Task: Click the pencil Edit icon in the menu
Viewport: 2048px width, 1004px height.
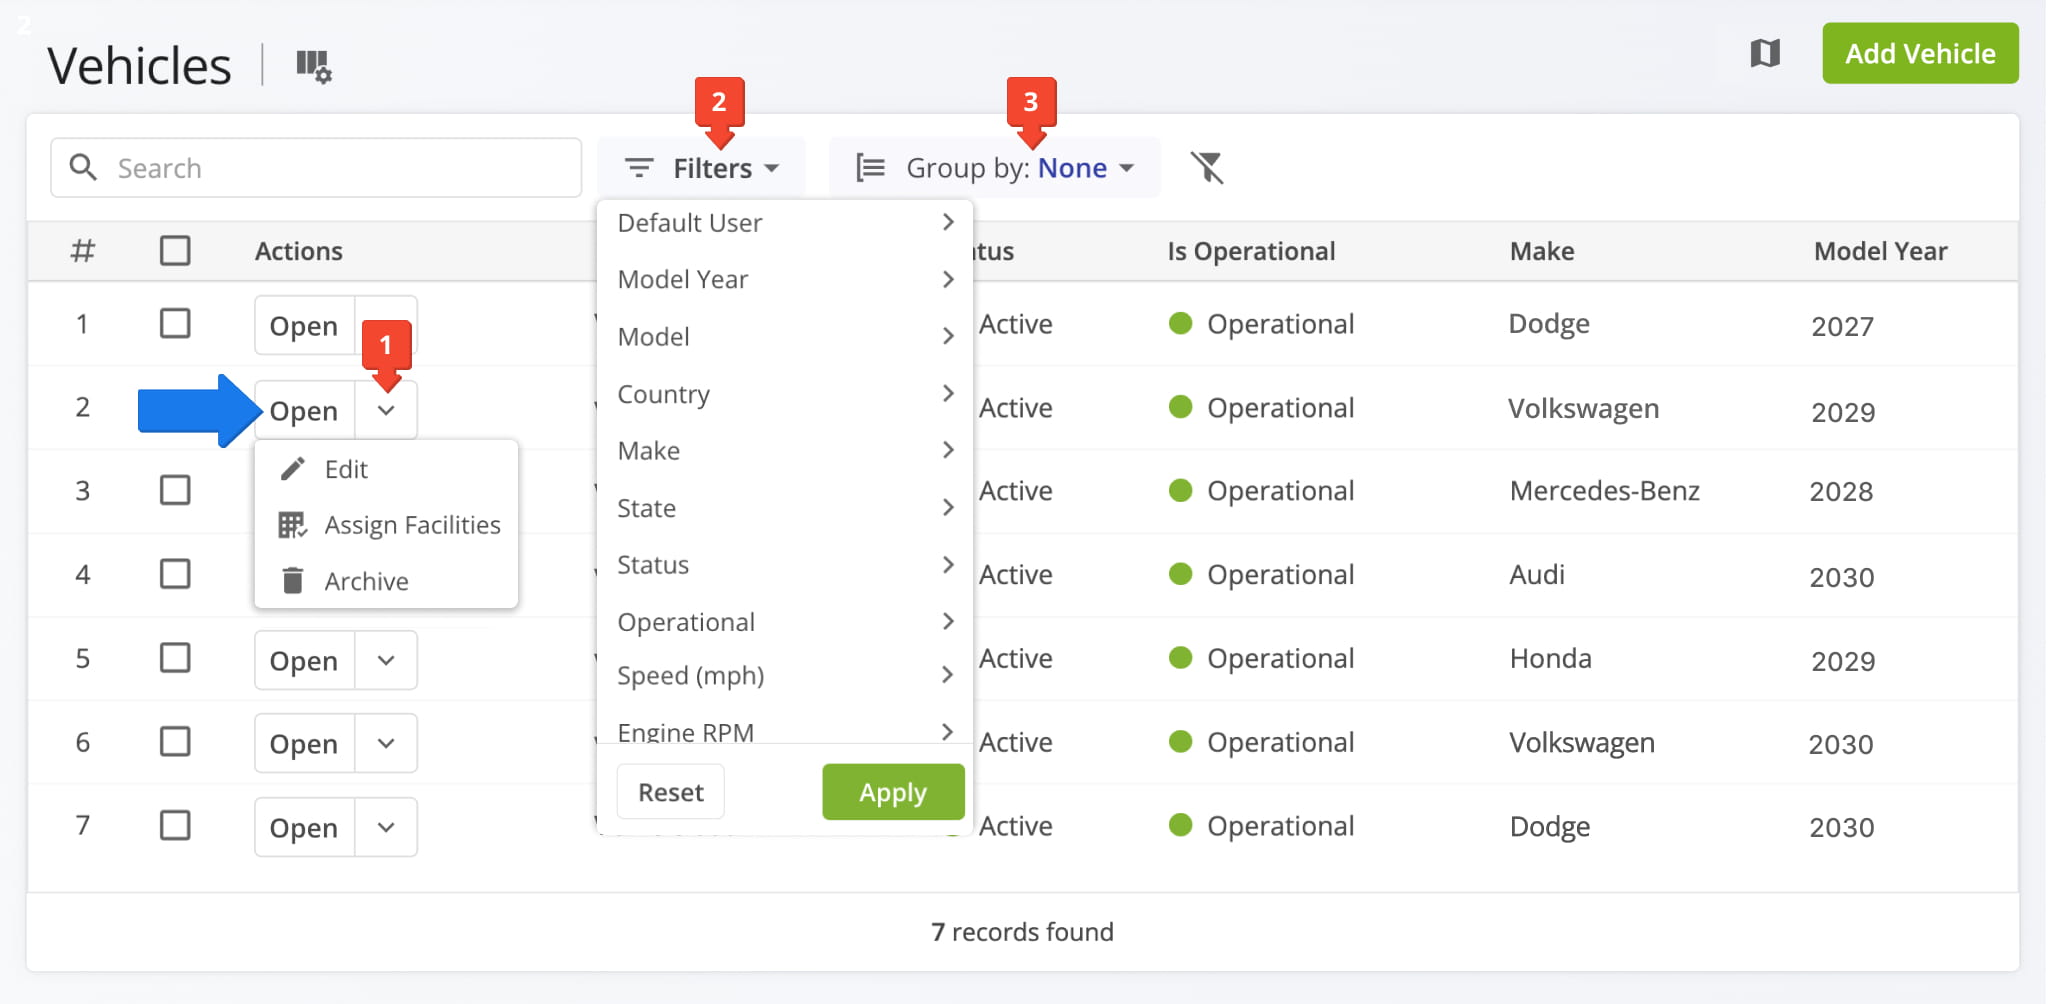Action: point(293,469)
